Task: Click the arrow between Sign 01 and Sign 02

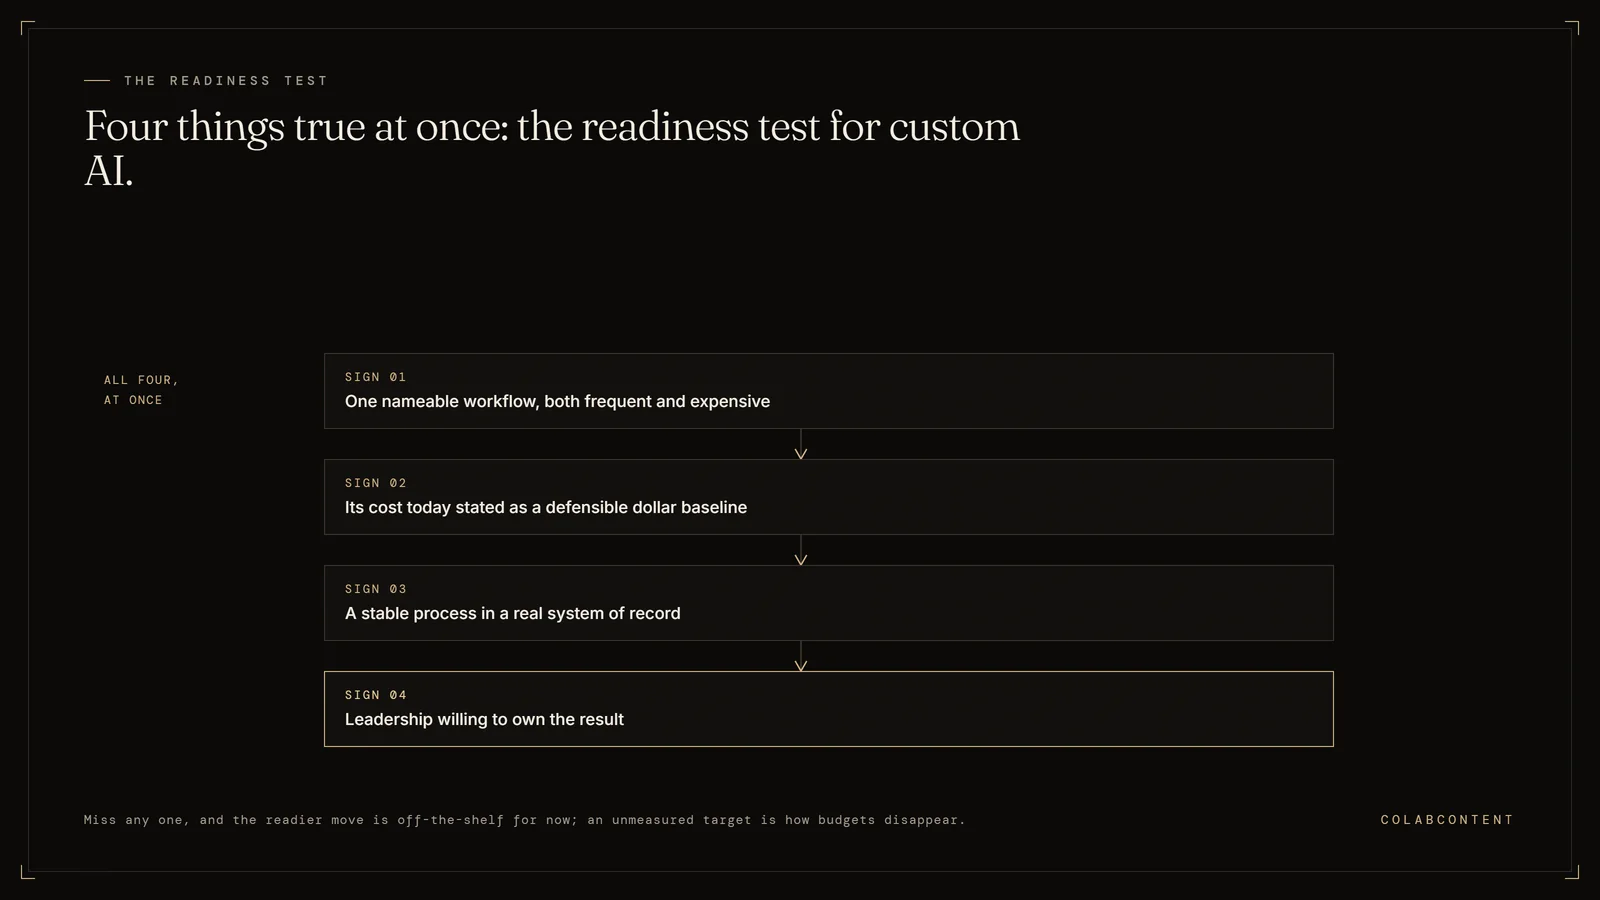Action: coord(800,444)
